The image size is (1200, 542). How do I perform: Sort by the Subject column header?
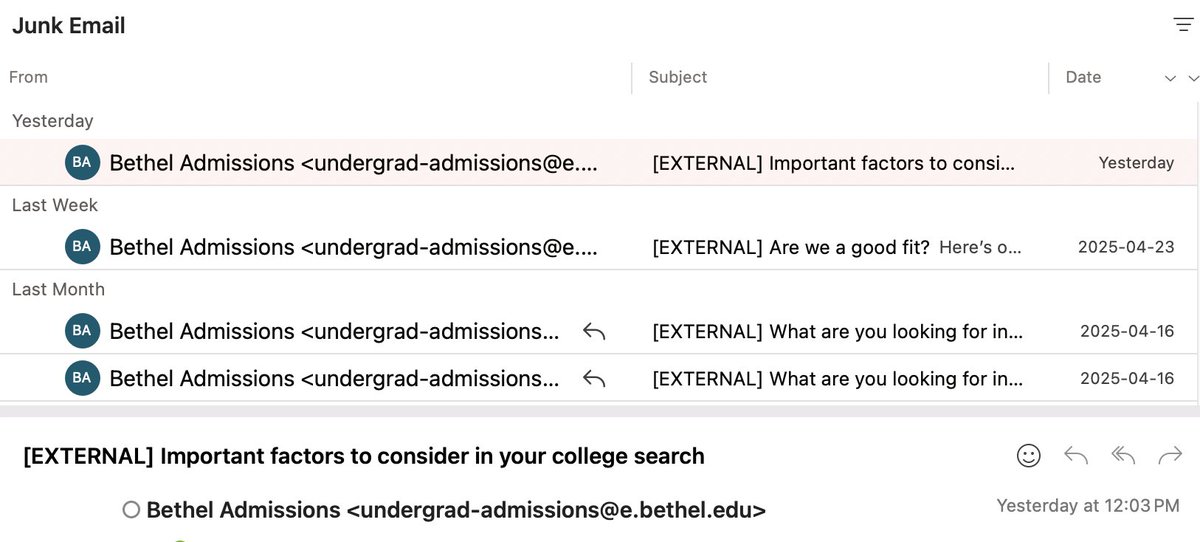point(677,77)
